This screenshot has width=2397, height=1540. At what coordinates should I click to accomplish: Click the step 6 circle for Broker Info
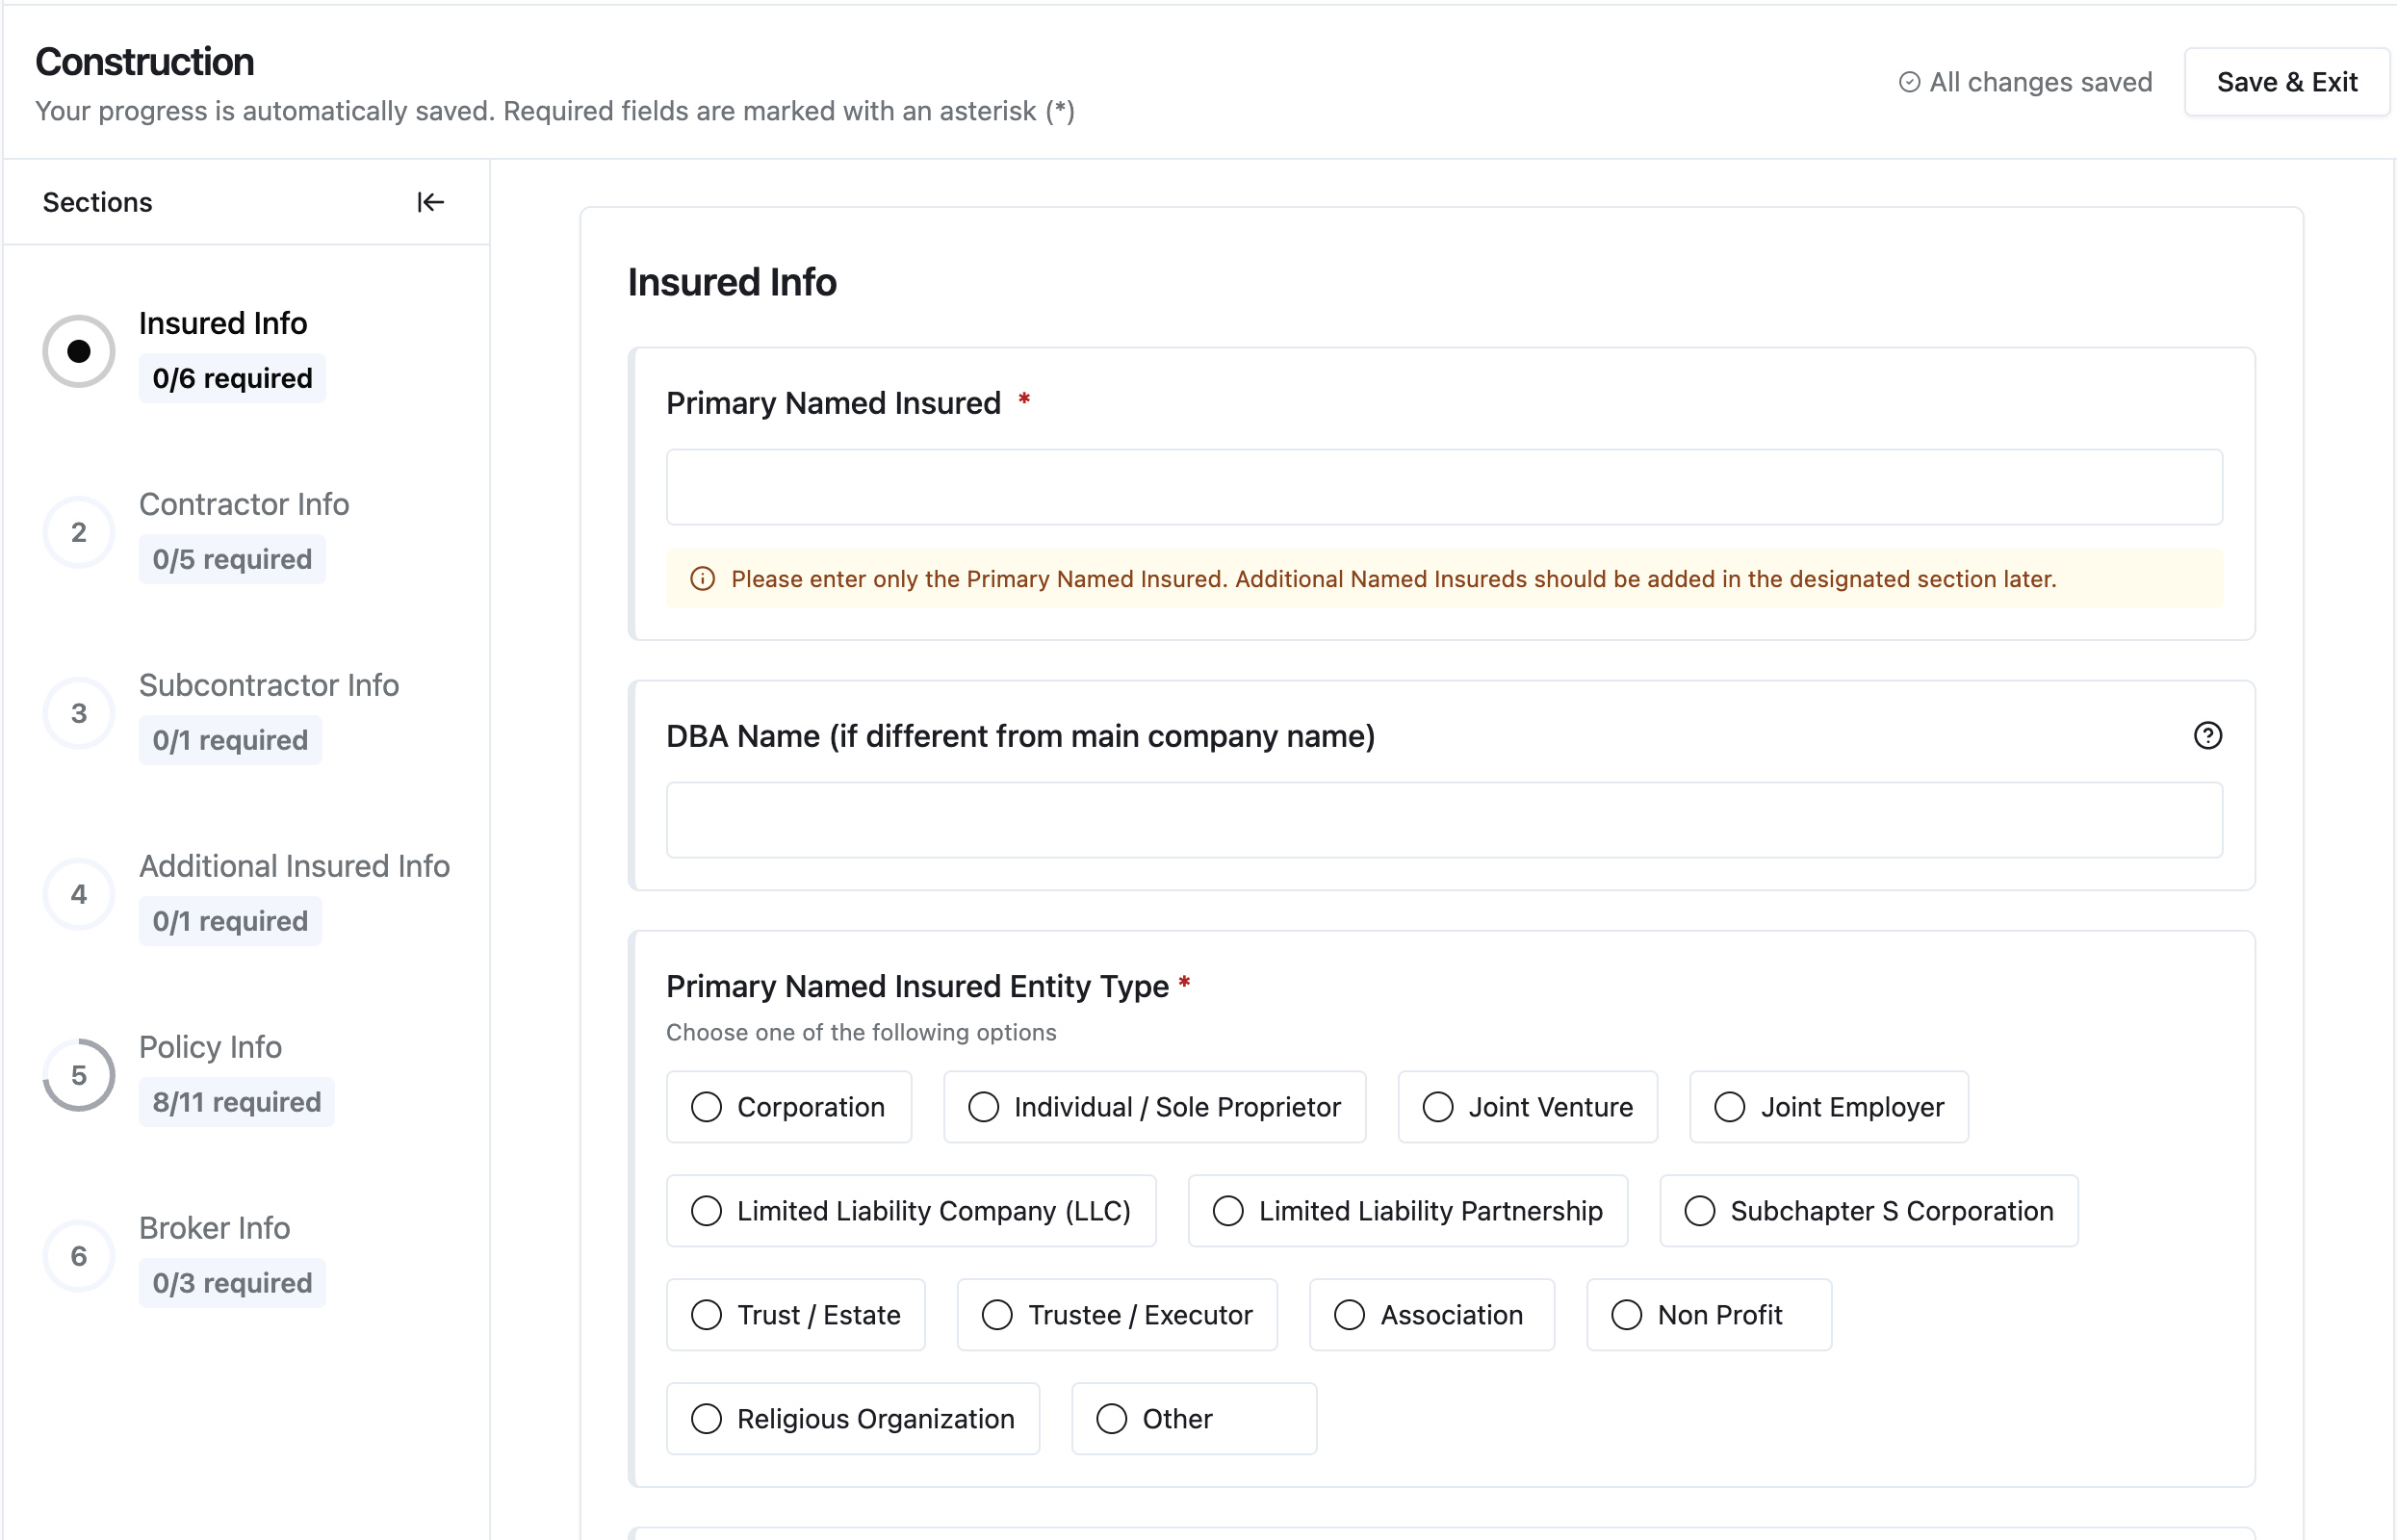point(79,1256)
